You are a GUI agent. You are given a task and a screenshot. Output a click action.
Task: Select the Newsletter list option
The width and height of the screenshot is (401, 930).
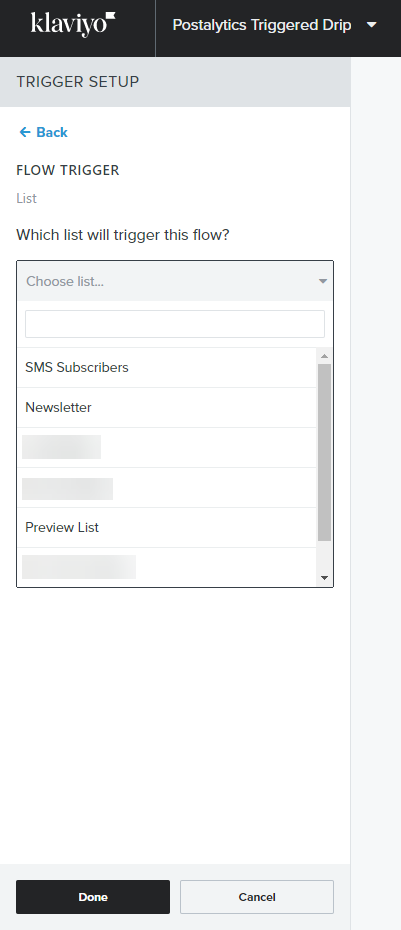(x=167, y=407)
